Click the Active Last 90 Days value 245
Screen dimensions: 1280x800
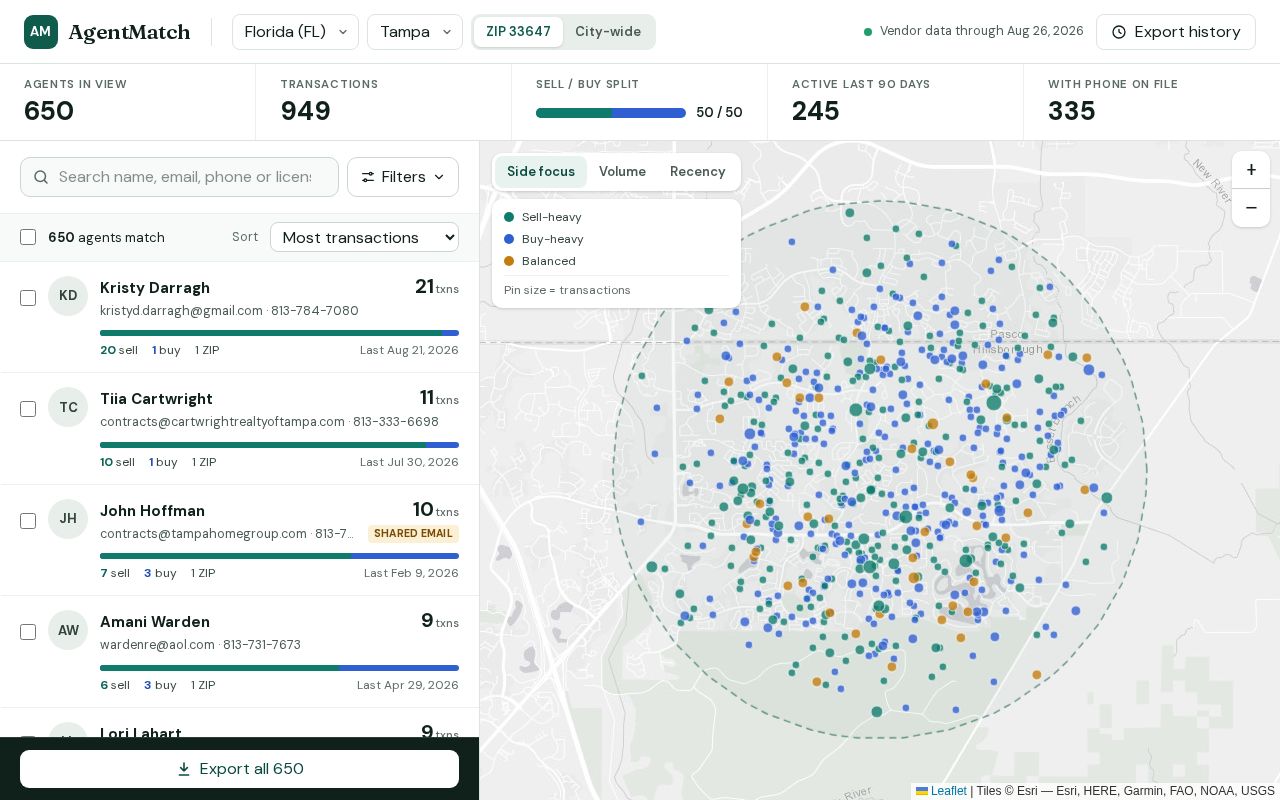(x=816, y=111)
